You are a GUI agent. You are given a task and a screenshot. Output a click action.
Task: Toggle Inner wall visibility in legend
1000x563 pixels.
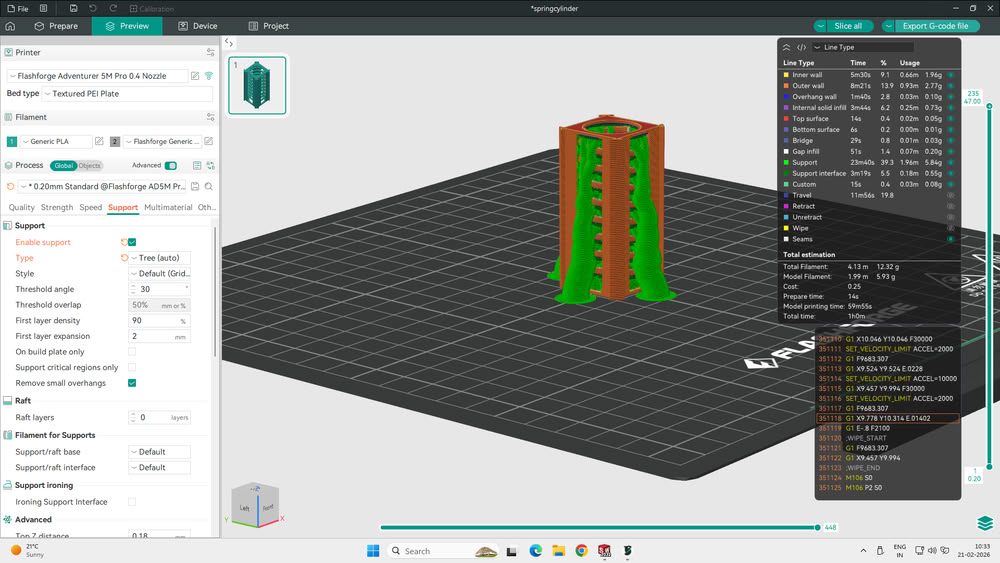point(950,75)
